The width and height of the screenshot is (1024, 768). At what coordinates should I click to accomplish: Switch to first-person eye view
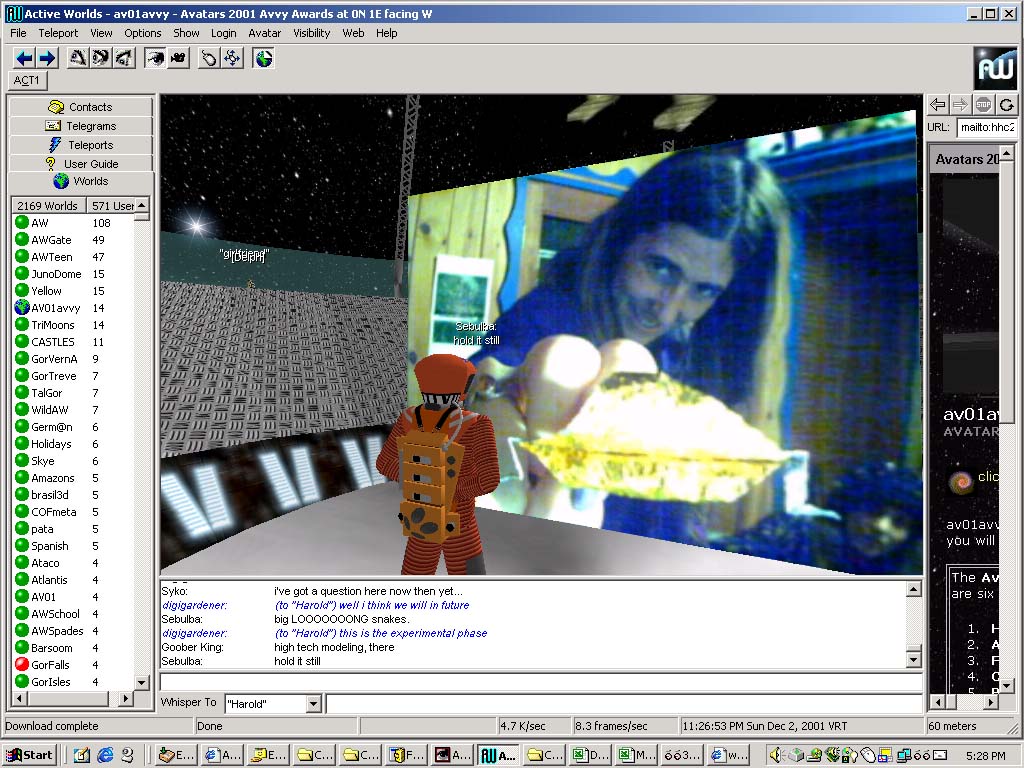155,58
